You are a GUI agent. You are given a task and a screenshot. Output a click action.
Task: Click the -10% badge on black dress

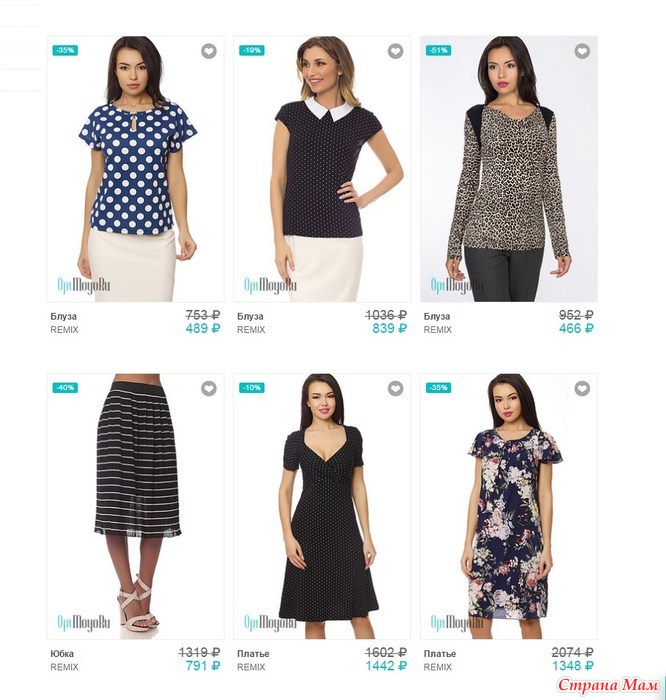252,388
